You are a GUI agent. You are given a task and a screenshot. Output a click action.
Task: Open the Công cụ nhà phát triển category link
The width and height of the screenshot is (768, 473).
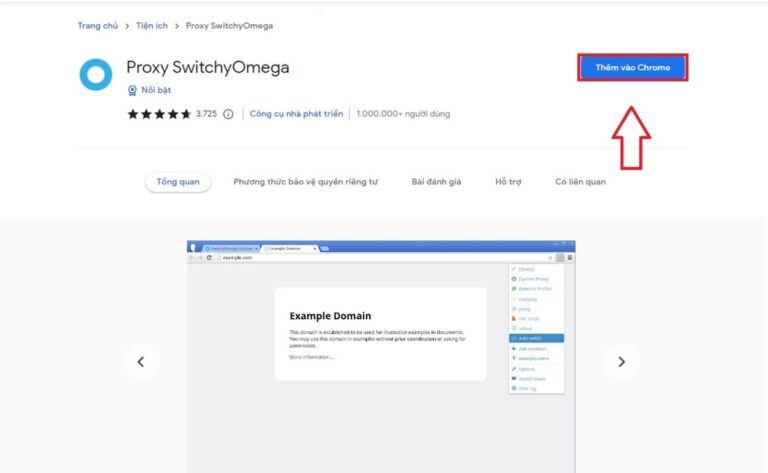[x=296, y=114]
